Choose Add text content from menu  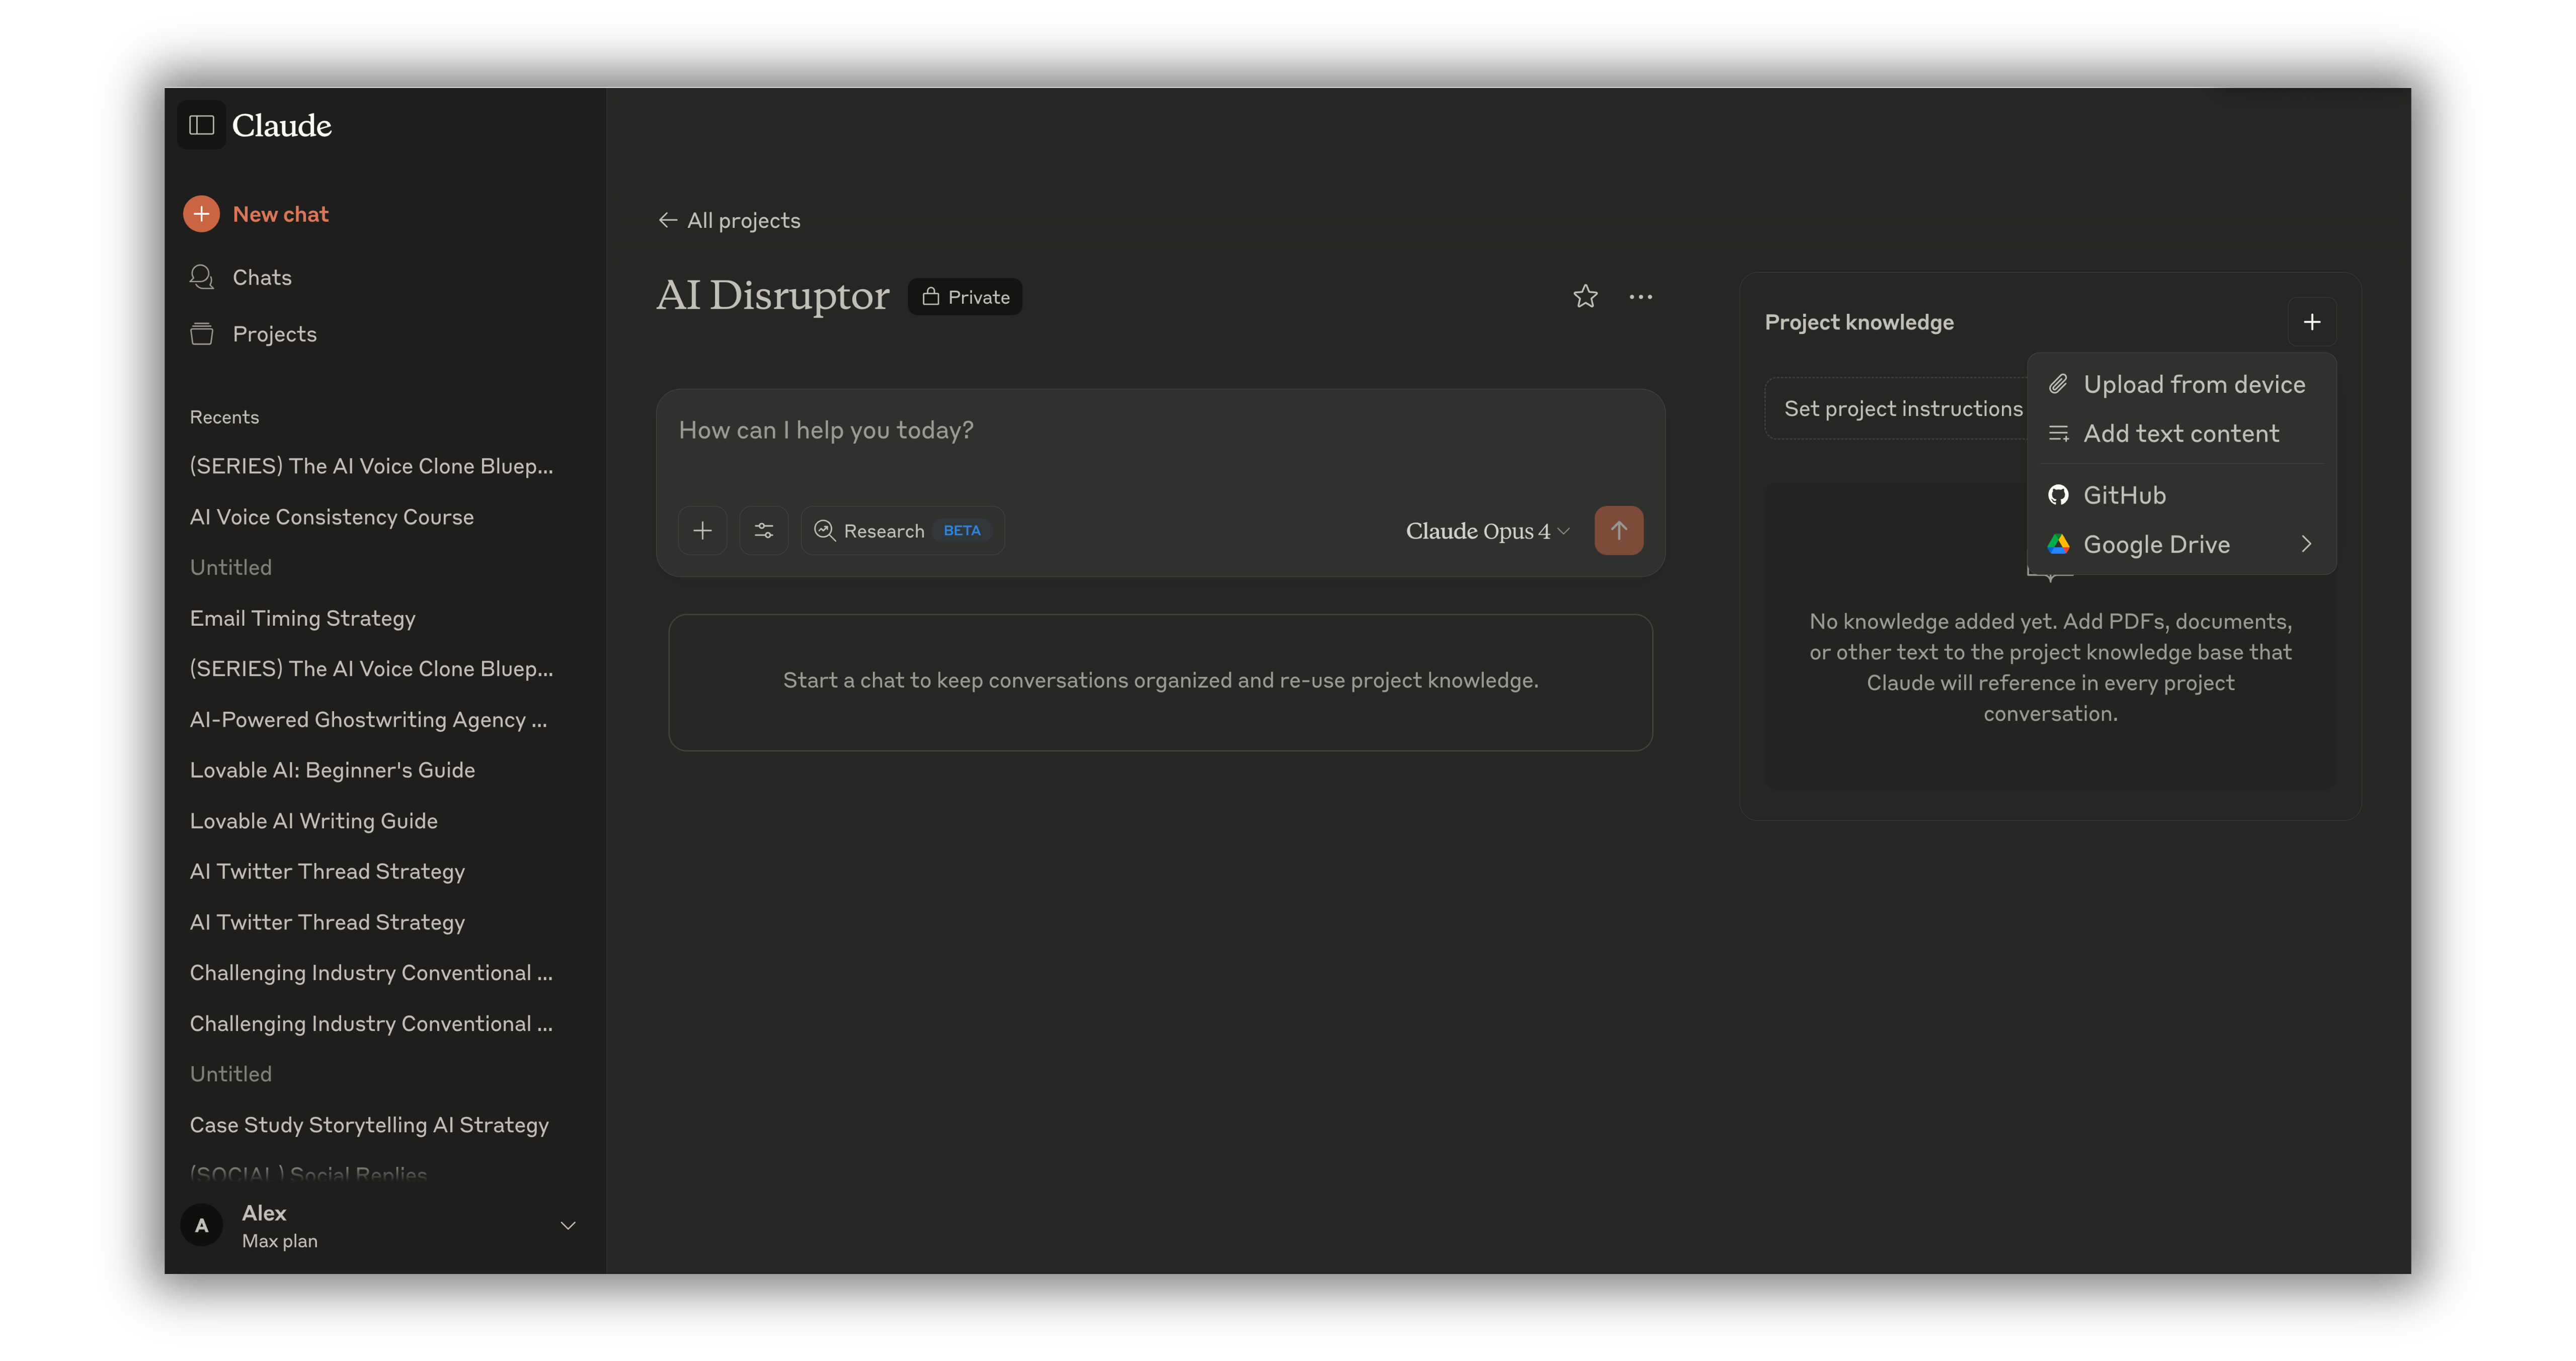[2180, 434]
